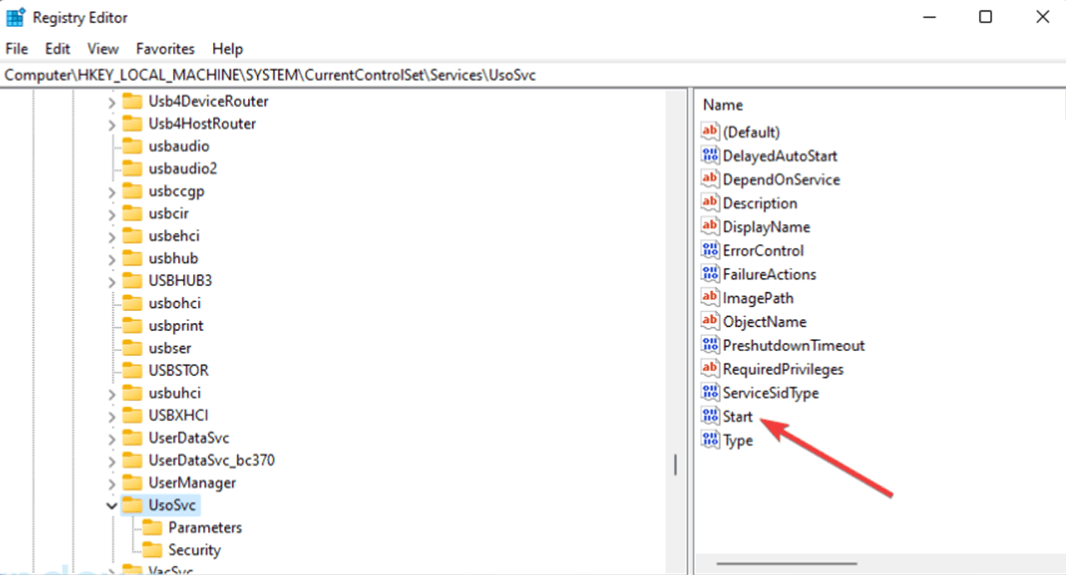This screenshot has width=1066, height=575.
Task: Click the UsoSvc open folder icon
Action: tap(132, 505)
